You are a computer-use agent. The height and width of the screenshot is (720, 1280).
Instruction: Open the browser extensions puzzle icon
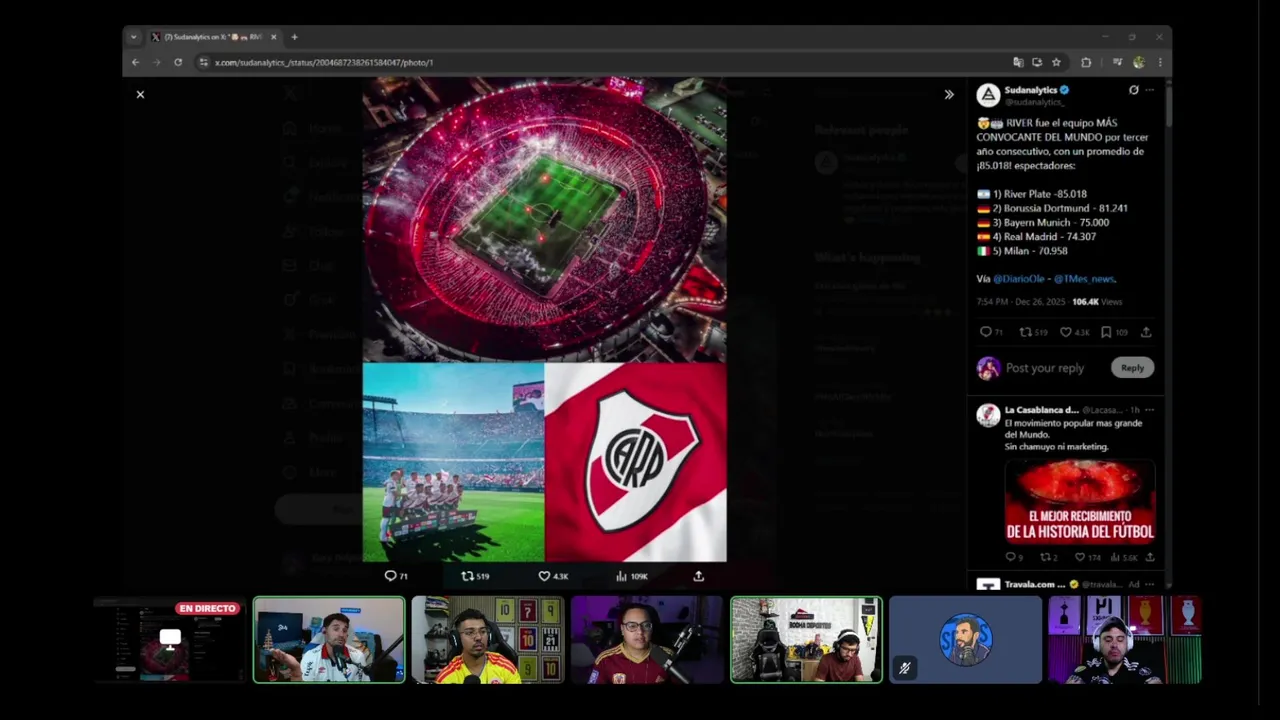1086,62
